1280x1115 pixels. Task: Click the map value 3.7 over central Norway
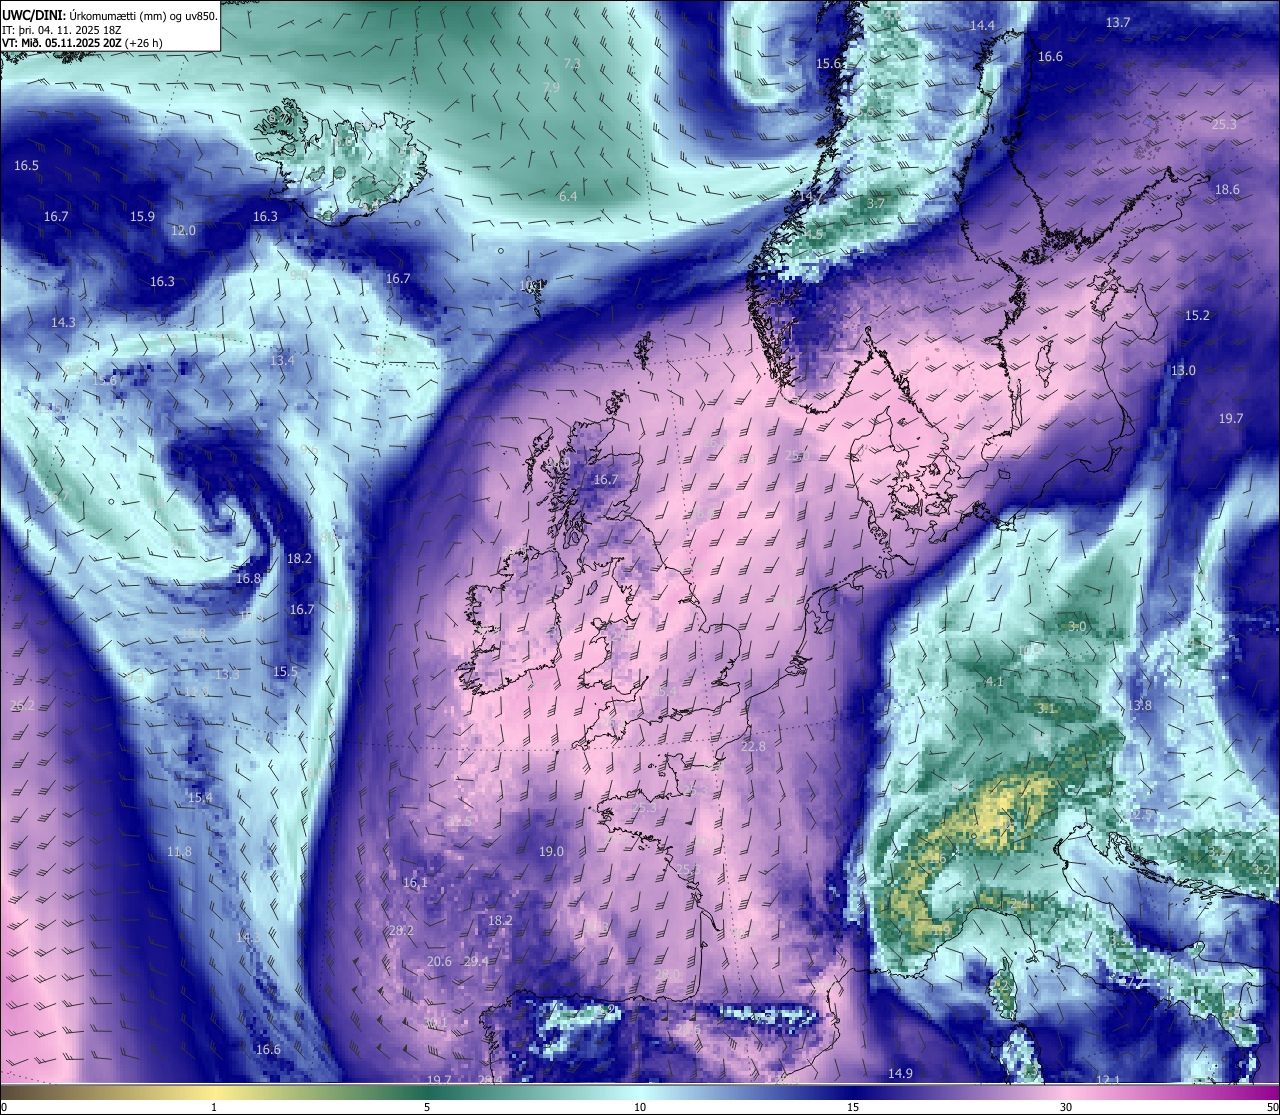coord(875,202)
